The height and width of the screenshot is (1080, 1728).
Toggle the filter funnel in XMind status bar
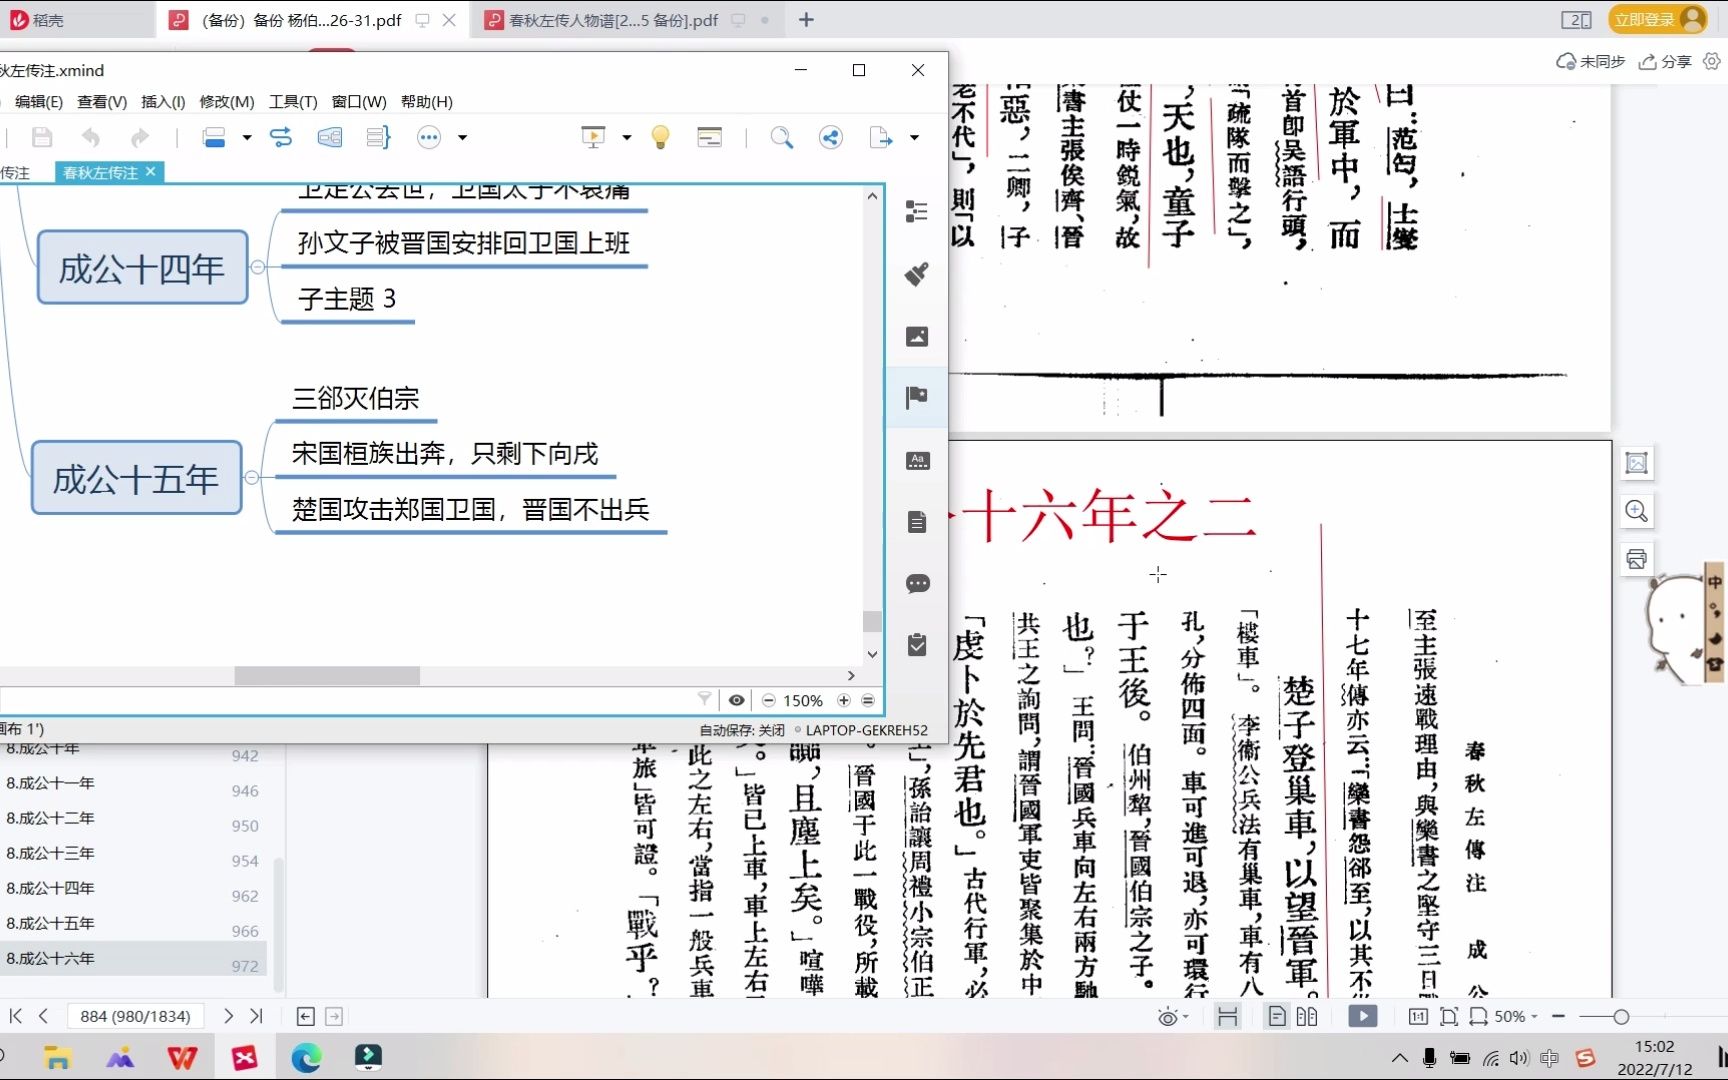[x=704, y=699]
